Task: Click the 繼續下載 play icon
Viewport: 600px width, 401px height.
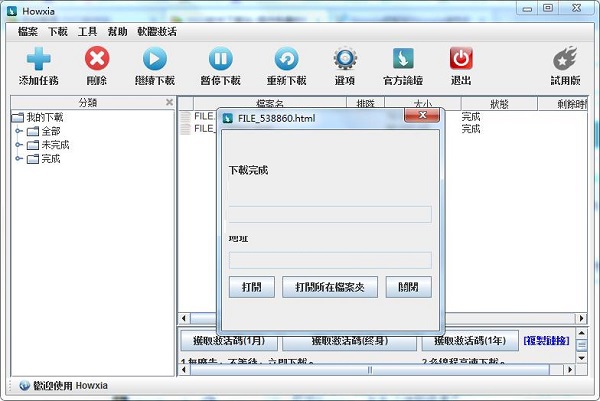Action: point(155,59)
